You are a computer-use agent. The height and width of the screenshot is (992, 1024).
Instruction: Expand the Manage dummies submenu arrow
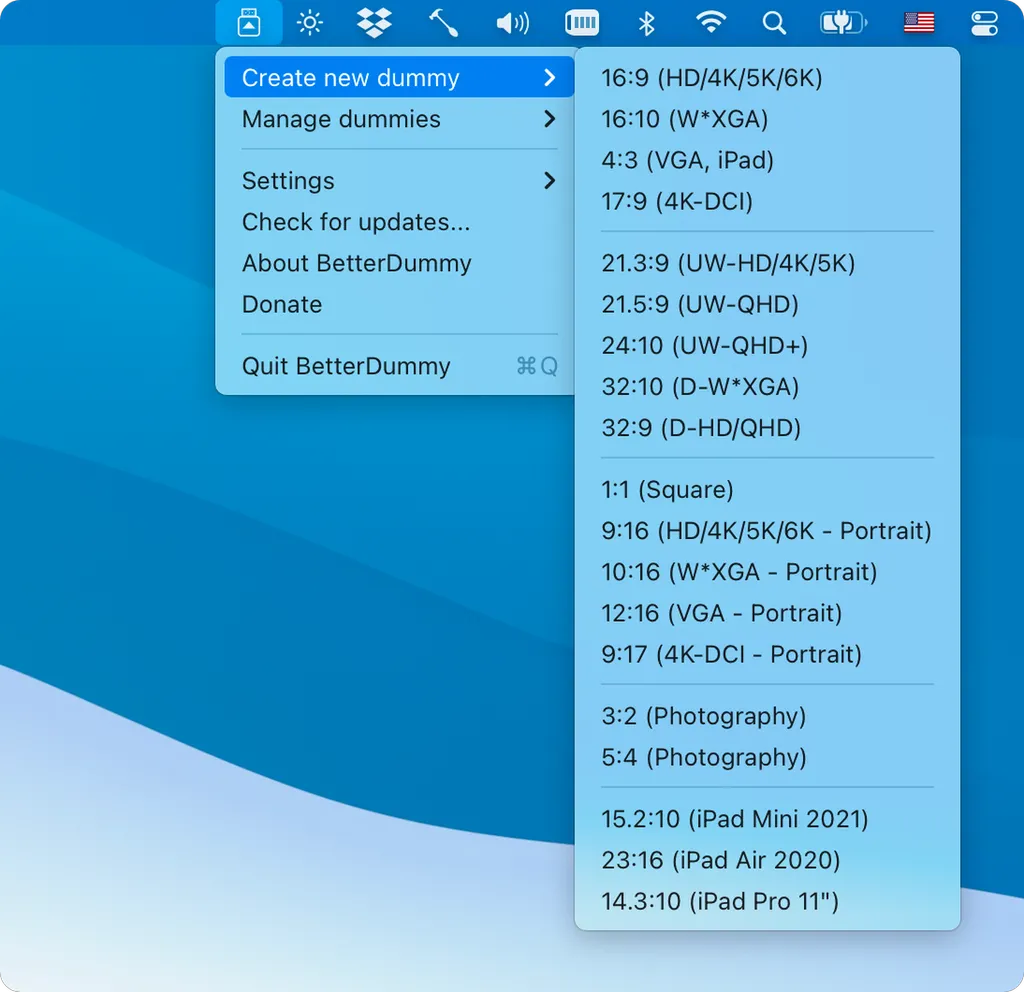click(549, 119)
